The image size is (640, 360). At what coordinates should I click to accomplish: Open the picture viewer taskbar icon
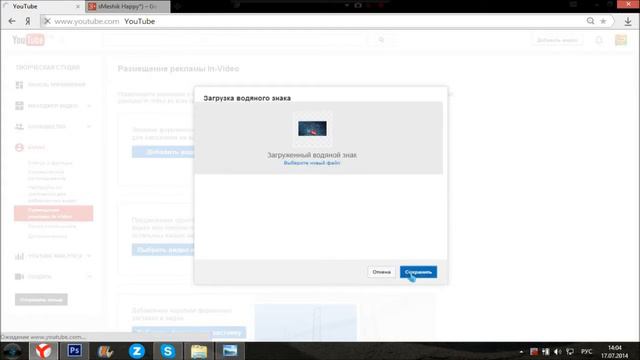coord(230,351)
